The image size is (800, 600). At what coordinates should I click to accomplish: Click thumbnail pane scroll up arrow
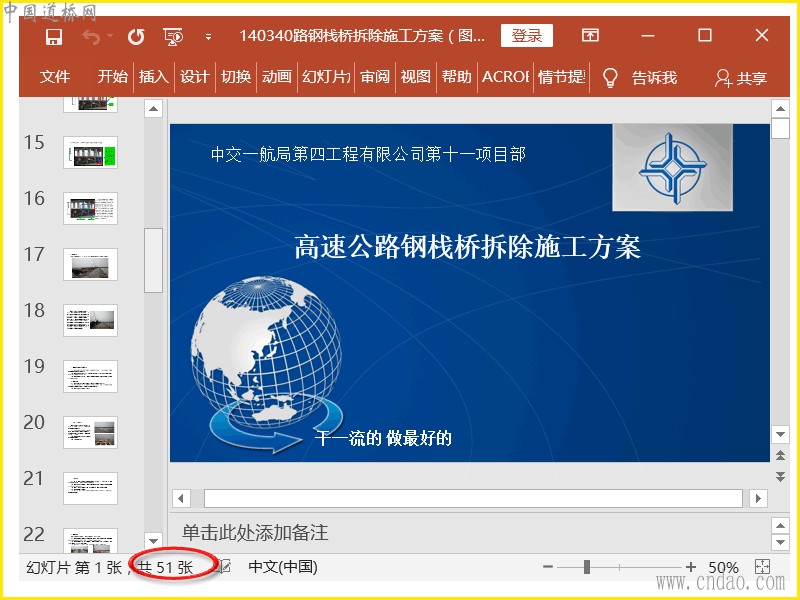(154, 109)
